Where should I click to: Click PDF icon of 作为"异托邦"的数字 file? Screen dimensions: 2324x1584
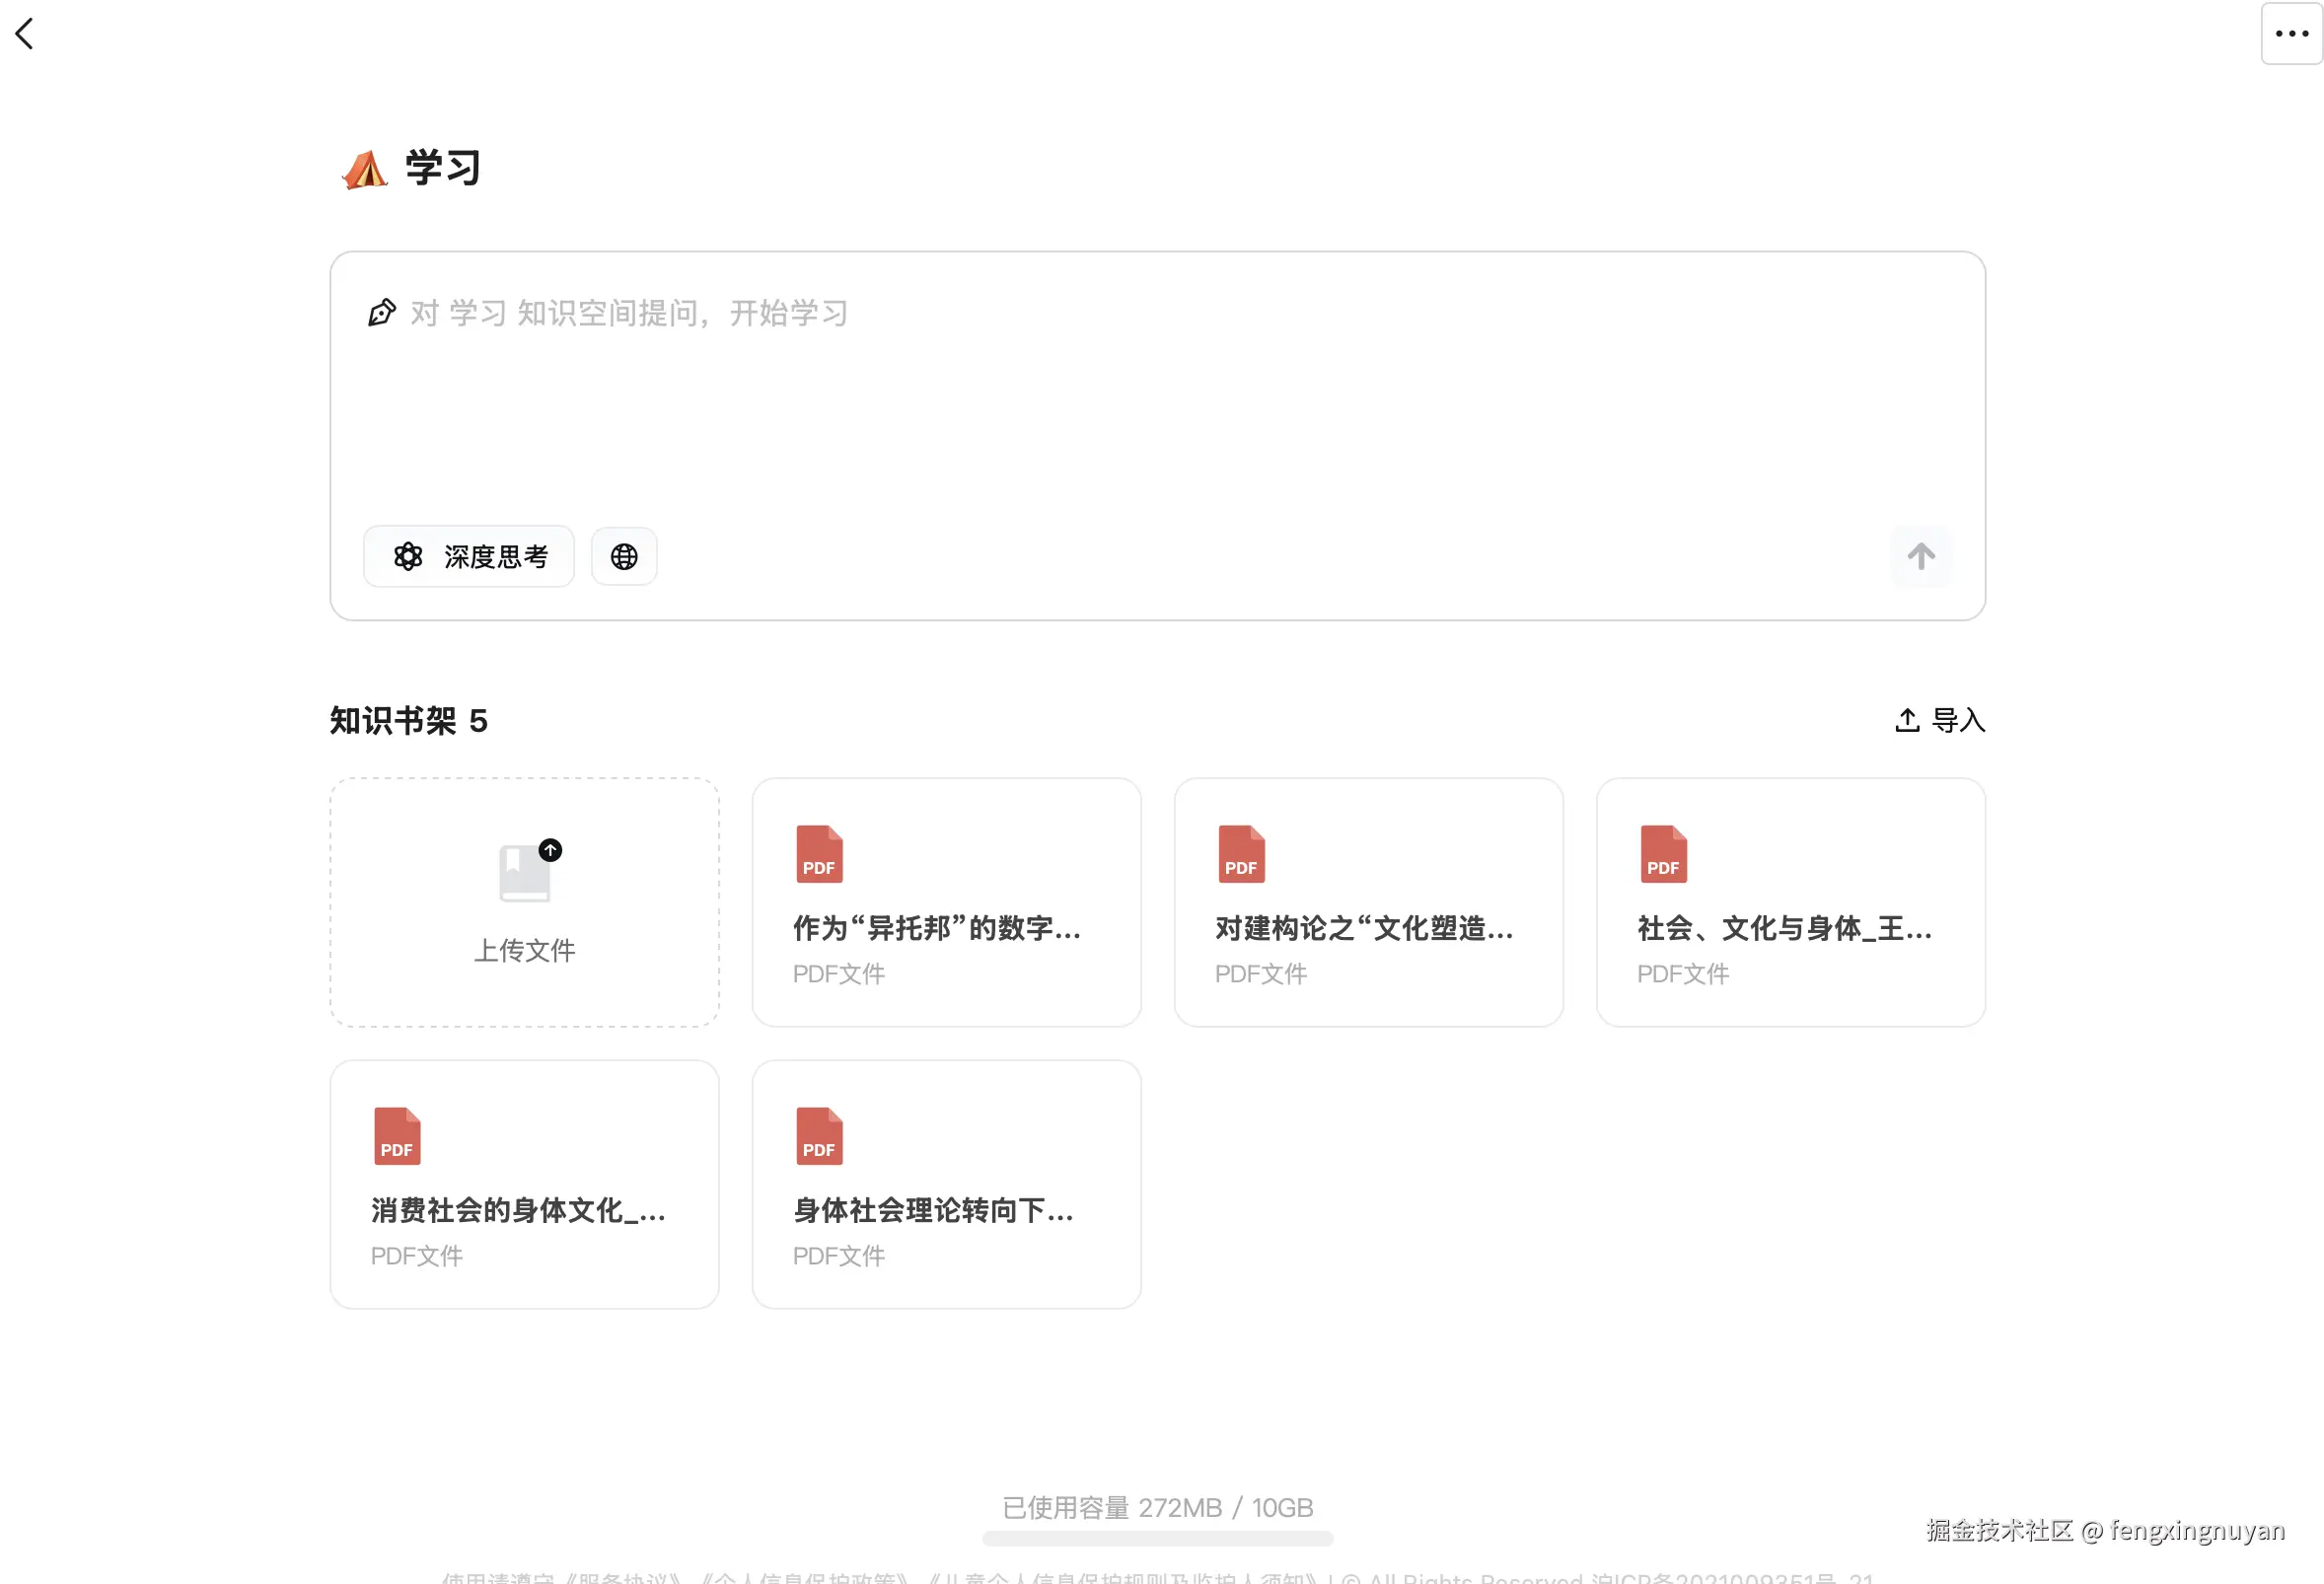click(x=819, y=854)
